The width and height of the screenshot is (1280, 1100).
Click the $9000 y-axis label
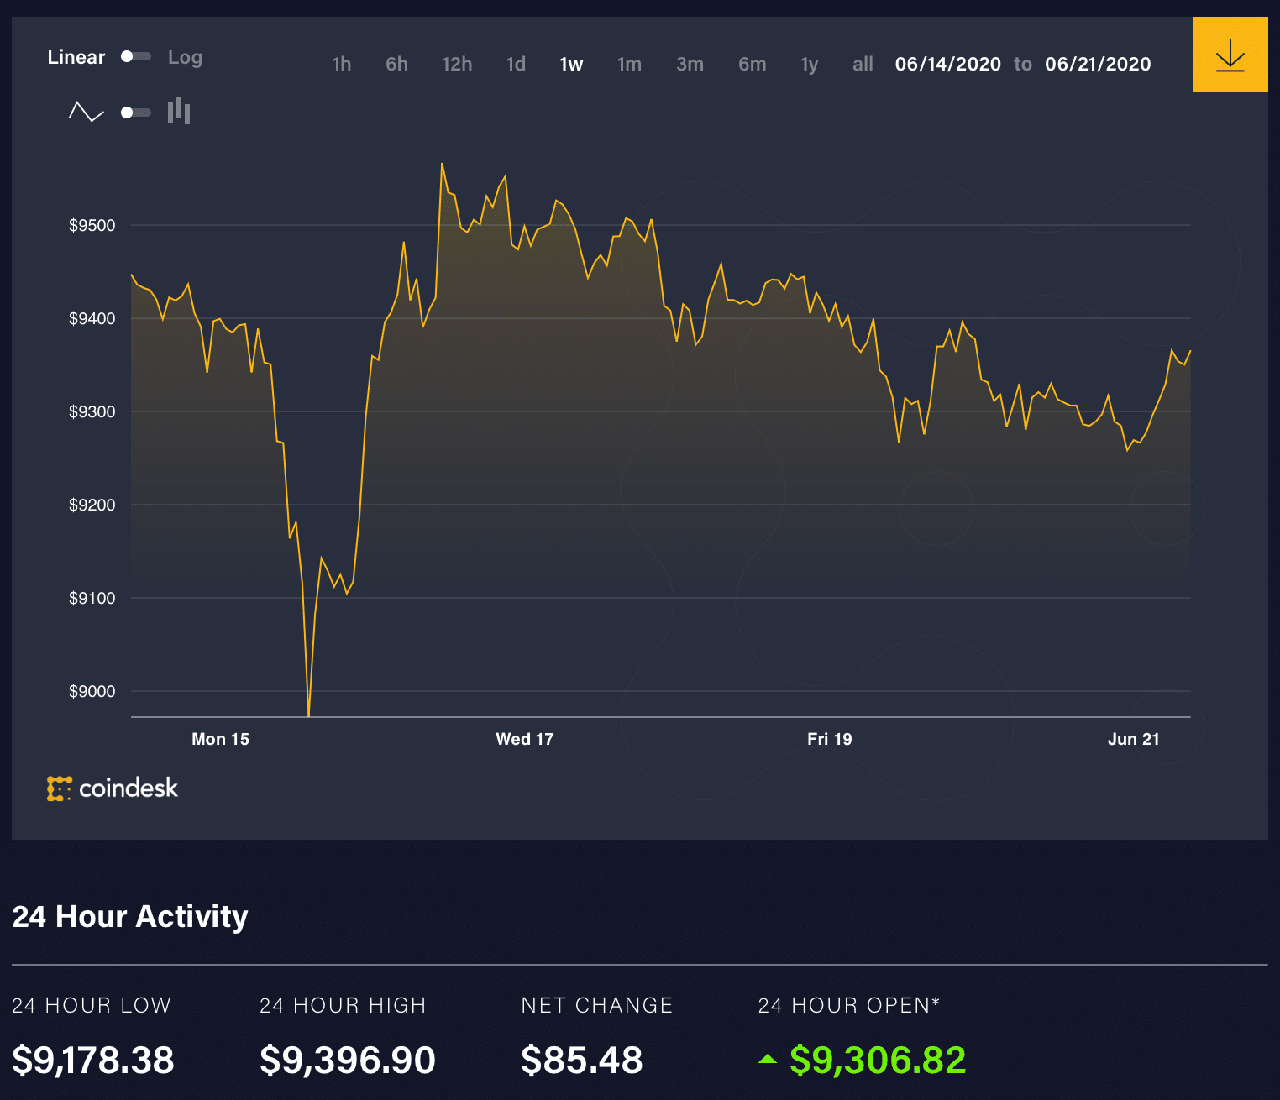click(x=92, y=691)
